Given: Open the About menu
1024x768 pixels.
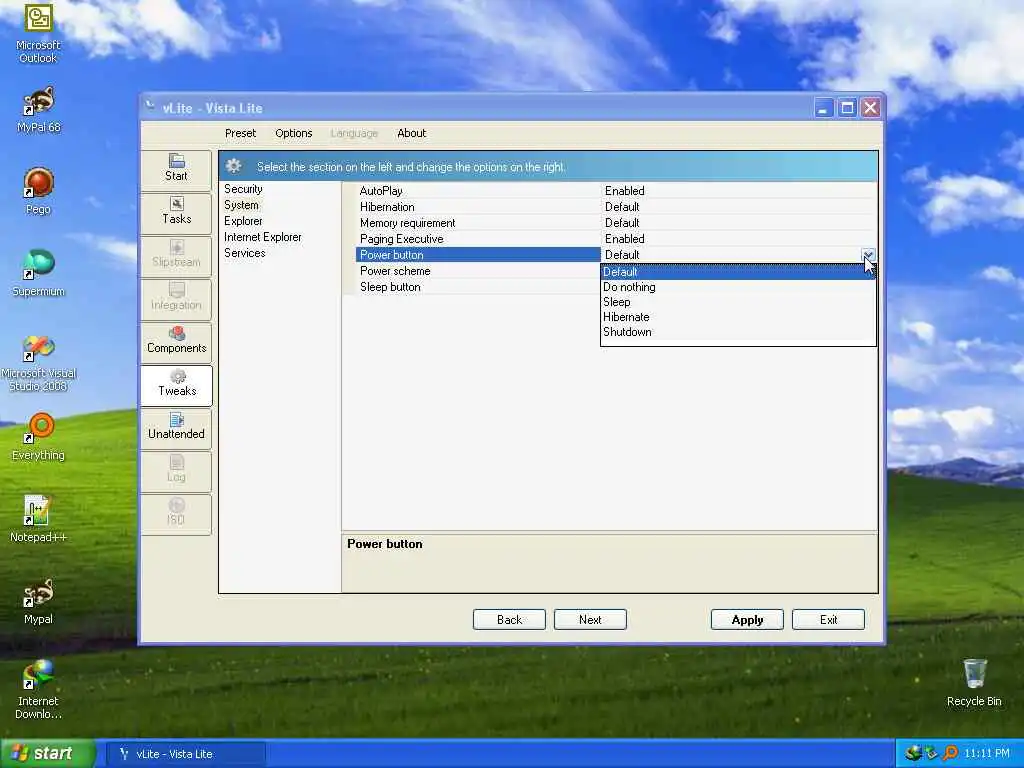Looking at the screenshot, I should [x=411, y=133].
